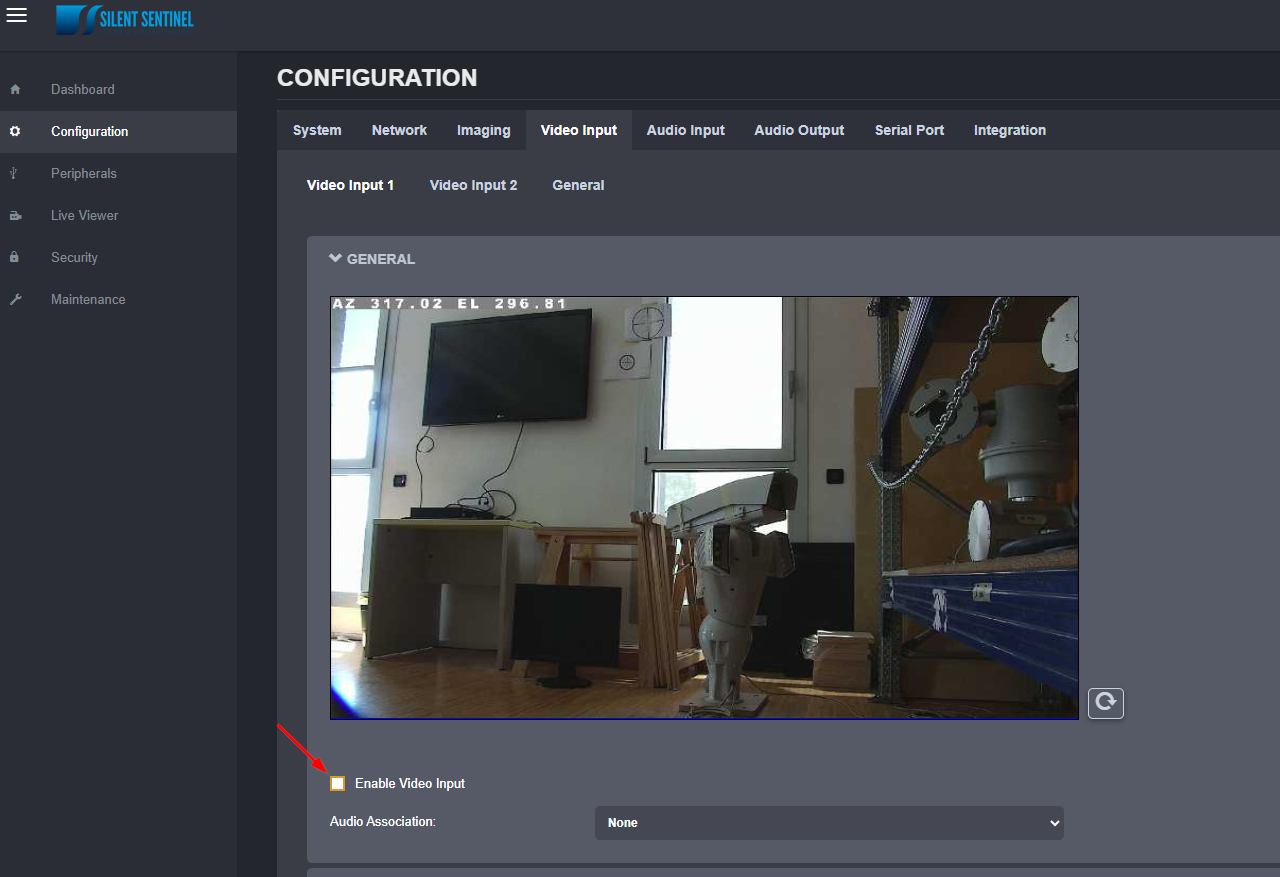This screenshot has width=1280, height=877.
Task: Click the Silent Sentinel logo
Action: point(124,19)
